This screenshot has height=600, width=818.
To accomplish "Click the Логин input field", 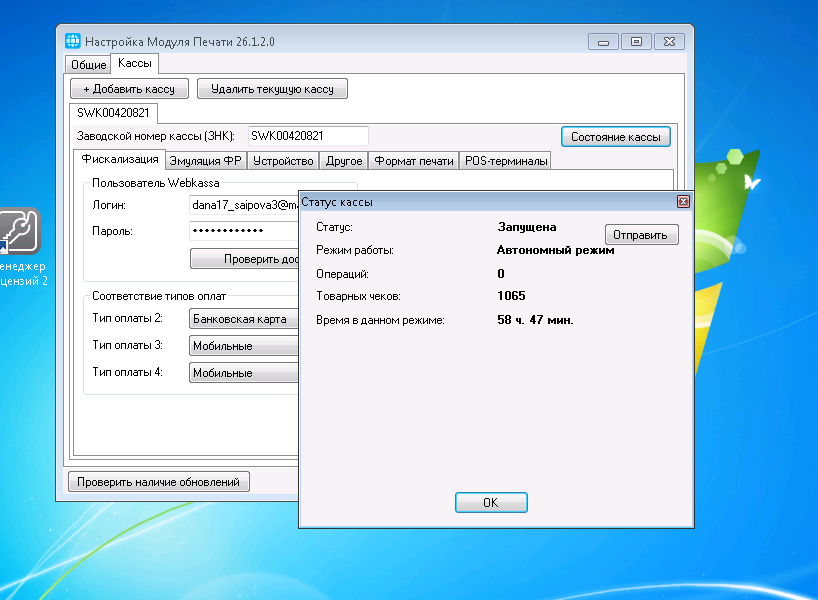I will [244, 205].
